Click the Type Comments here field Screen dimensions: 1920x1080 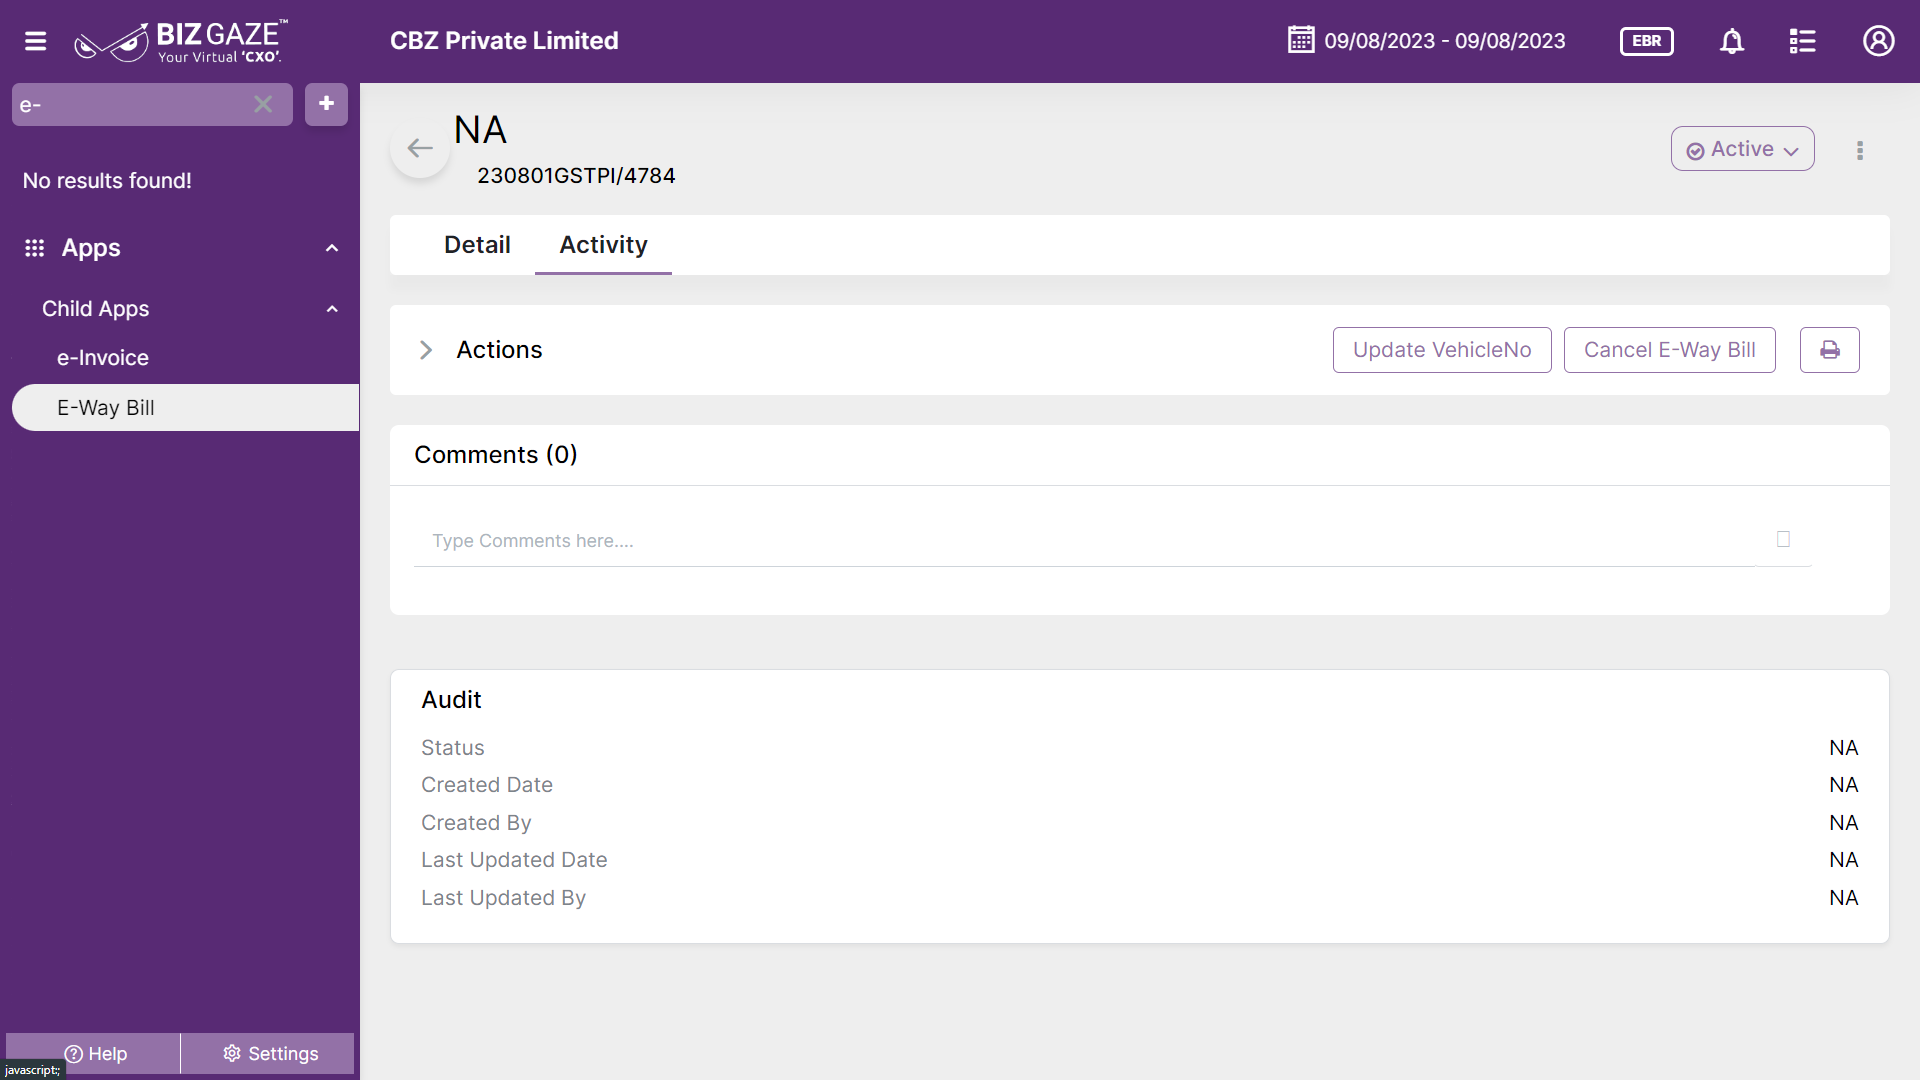[1084, 541]
